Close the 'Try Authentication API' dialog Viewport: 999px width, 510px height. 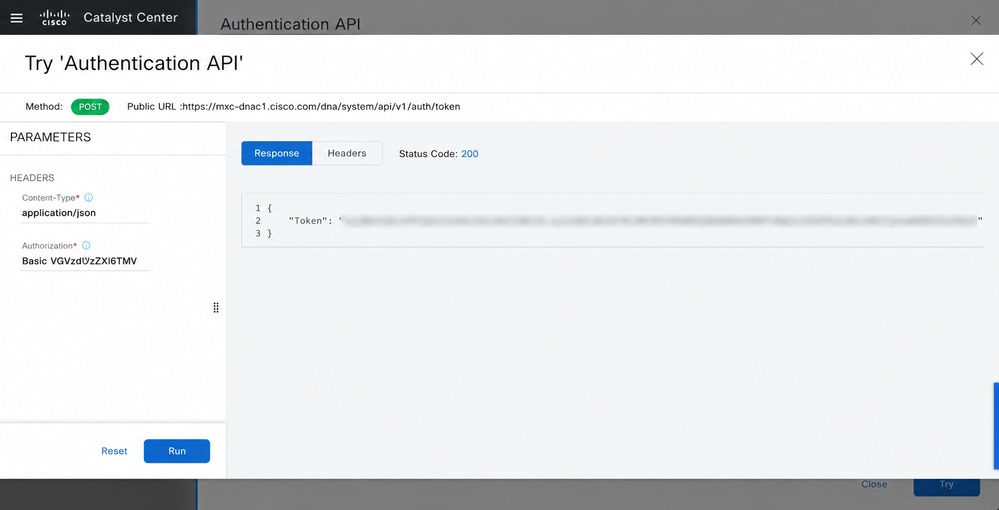tap(976, 59)
